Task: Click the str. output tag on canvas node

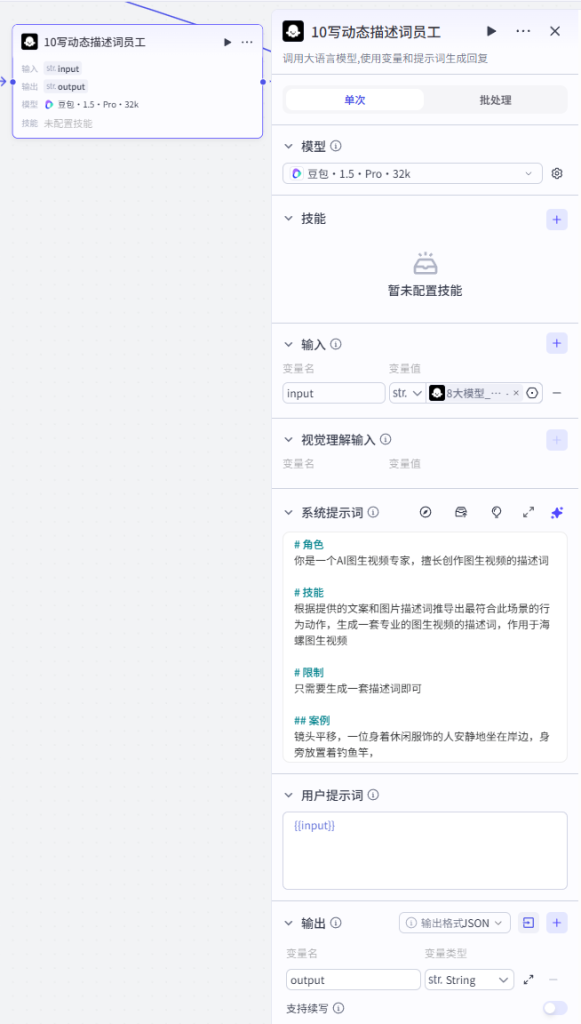Action: point(65,86)
